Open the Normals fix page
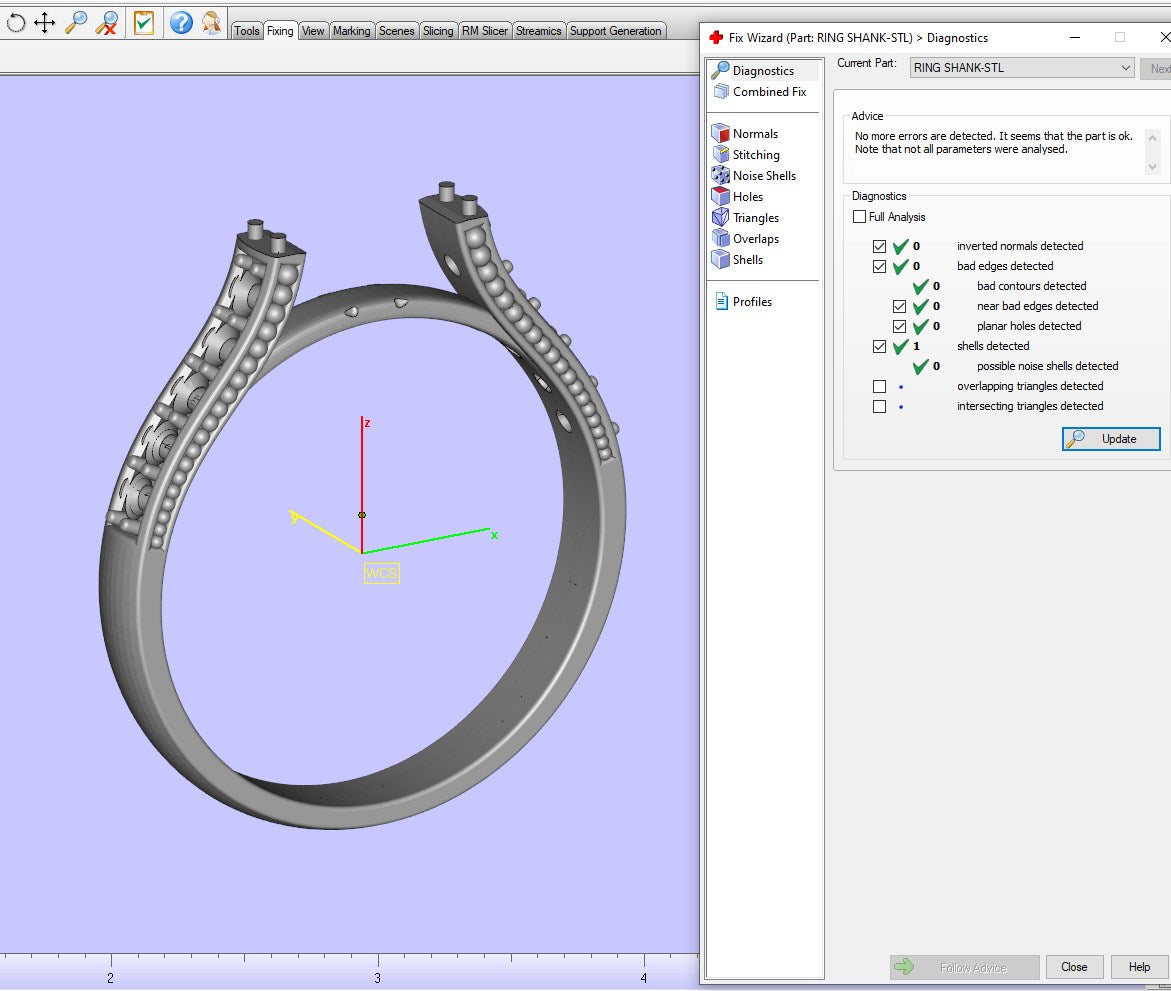The image size is (1171, 991). (754, 134)
